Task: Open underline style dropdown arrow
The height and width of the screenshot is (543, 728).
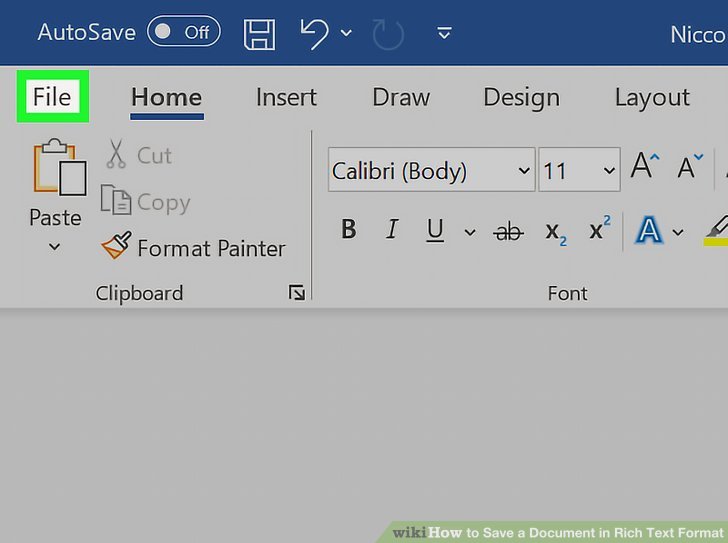Action: (x=470, y=232)
